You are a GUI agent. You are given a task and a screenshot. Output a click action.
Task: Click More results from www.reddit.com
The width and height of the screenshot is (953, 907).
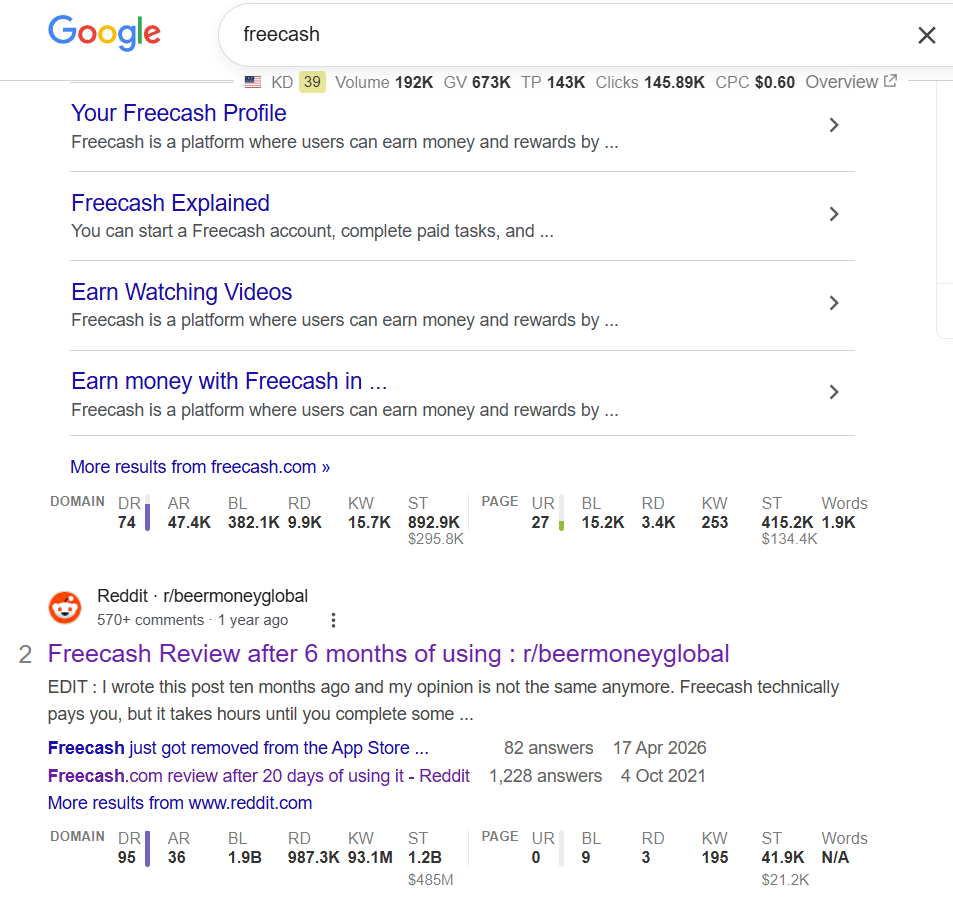(x=180, y=803)
